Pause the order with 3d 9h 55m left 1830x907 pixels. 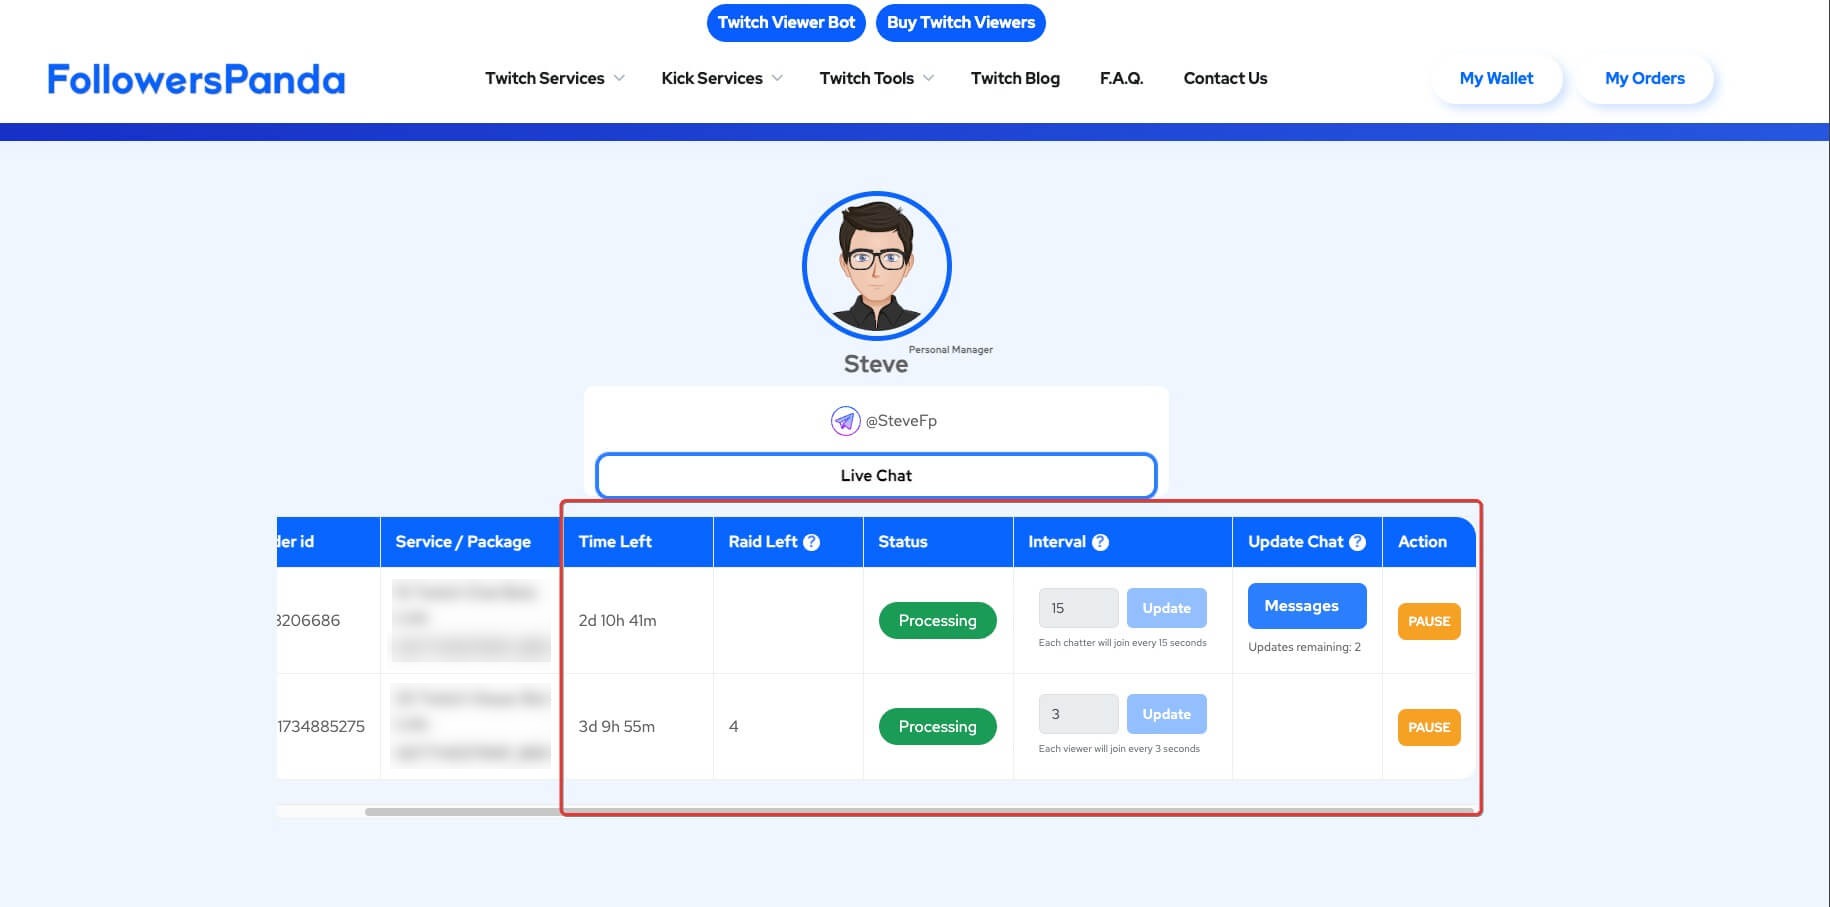[1429, 727]
